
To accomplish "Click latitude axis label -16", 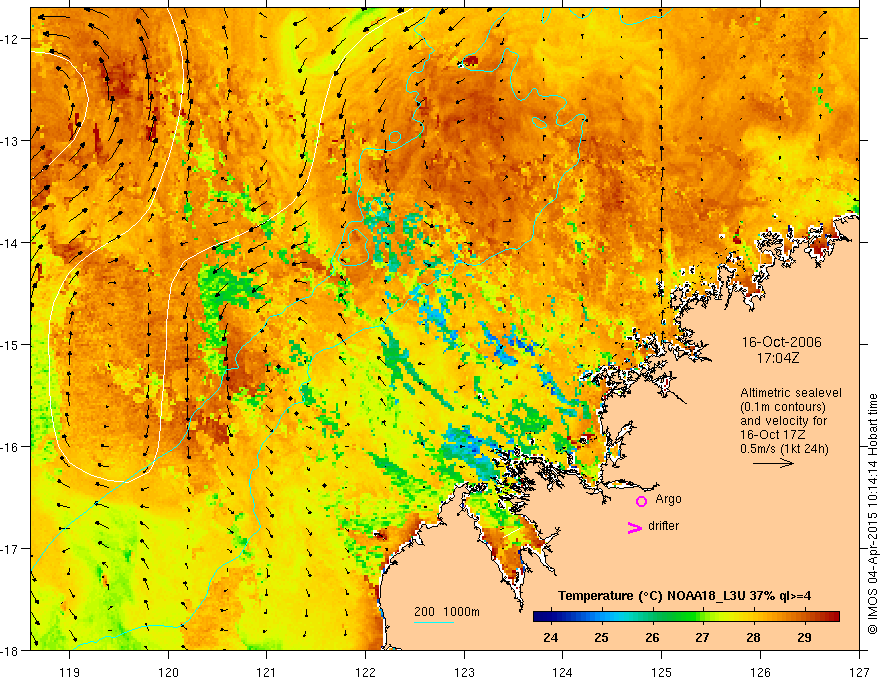I will [x=11, y=447].
